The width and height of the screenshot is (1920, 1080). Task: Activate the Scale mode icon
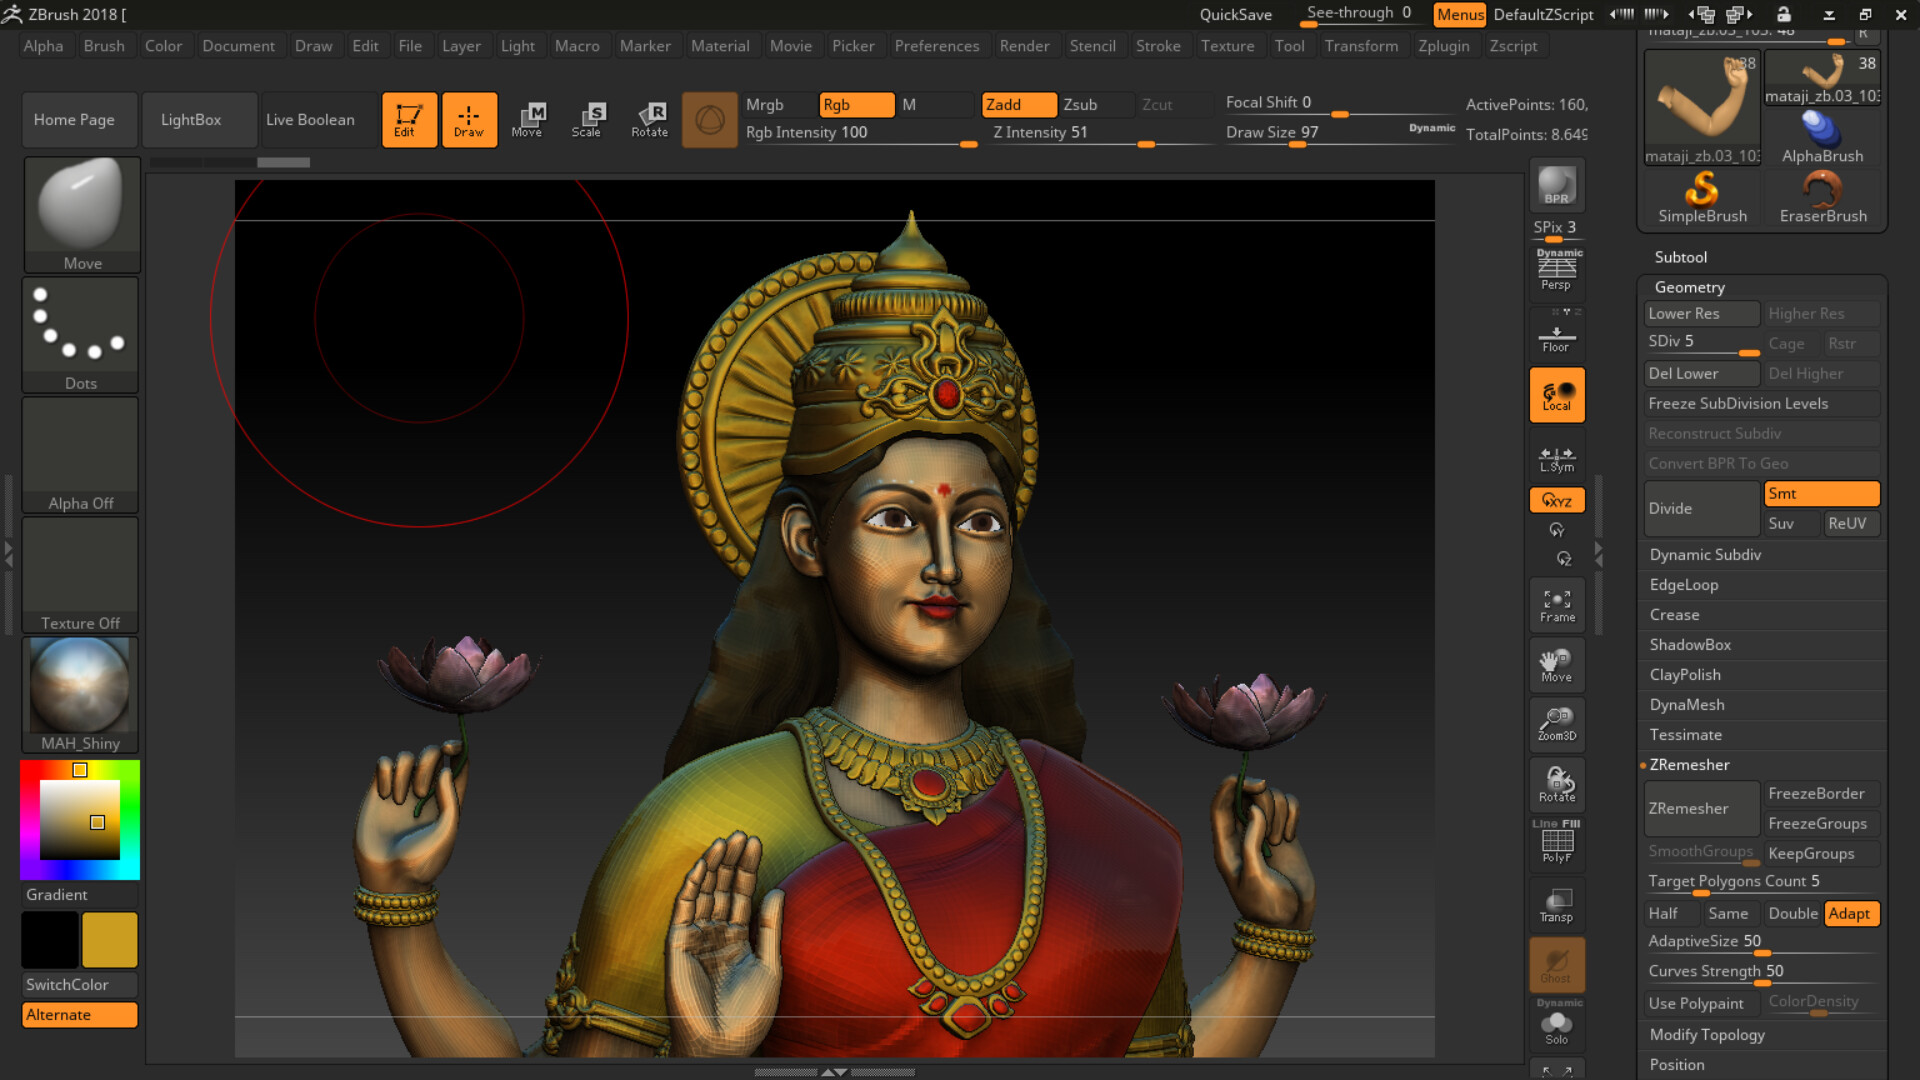(x=590, y=119)
